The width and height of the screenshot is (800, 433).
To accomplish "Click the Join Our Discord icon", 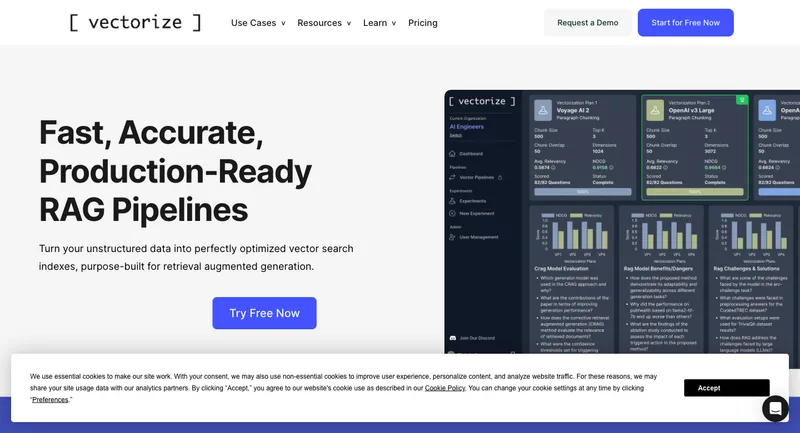I will coord(453,339).
